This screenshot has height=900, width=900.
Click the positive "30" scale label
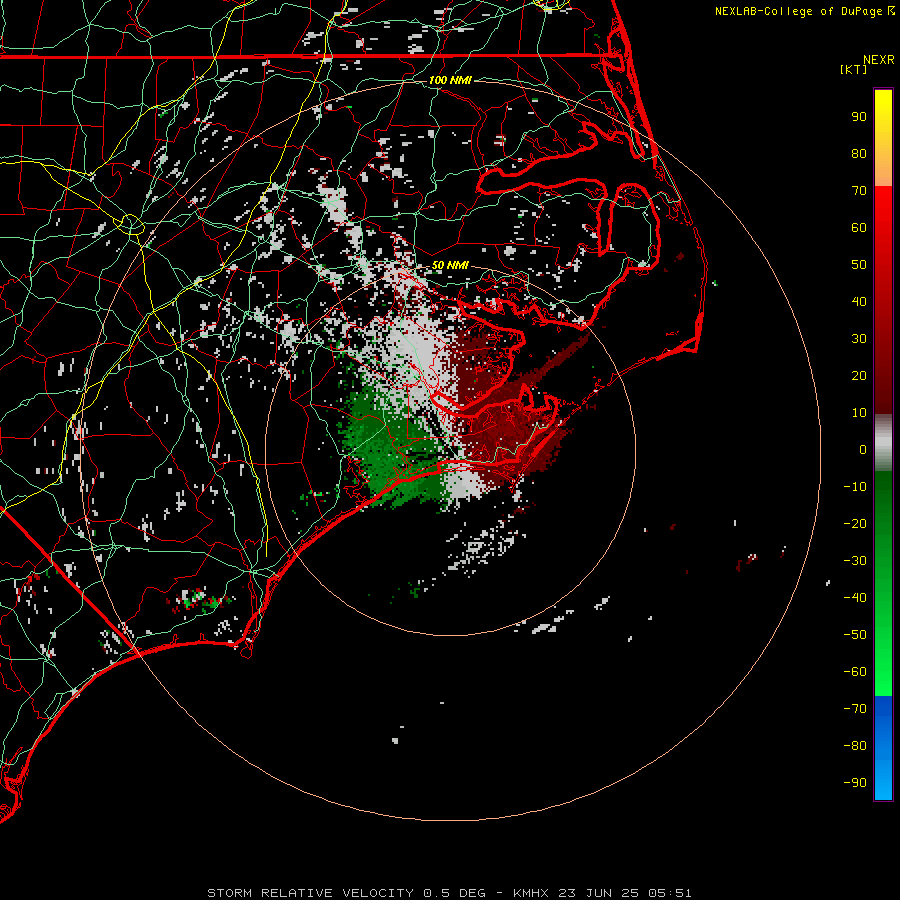point(859,339)
